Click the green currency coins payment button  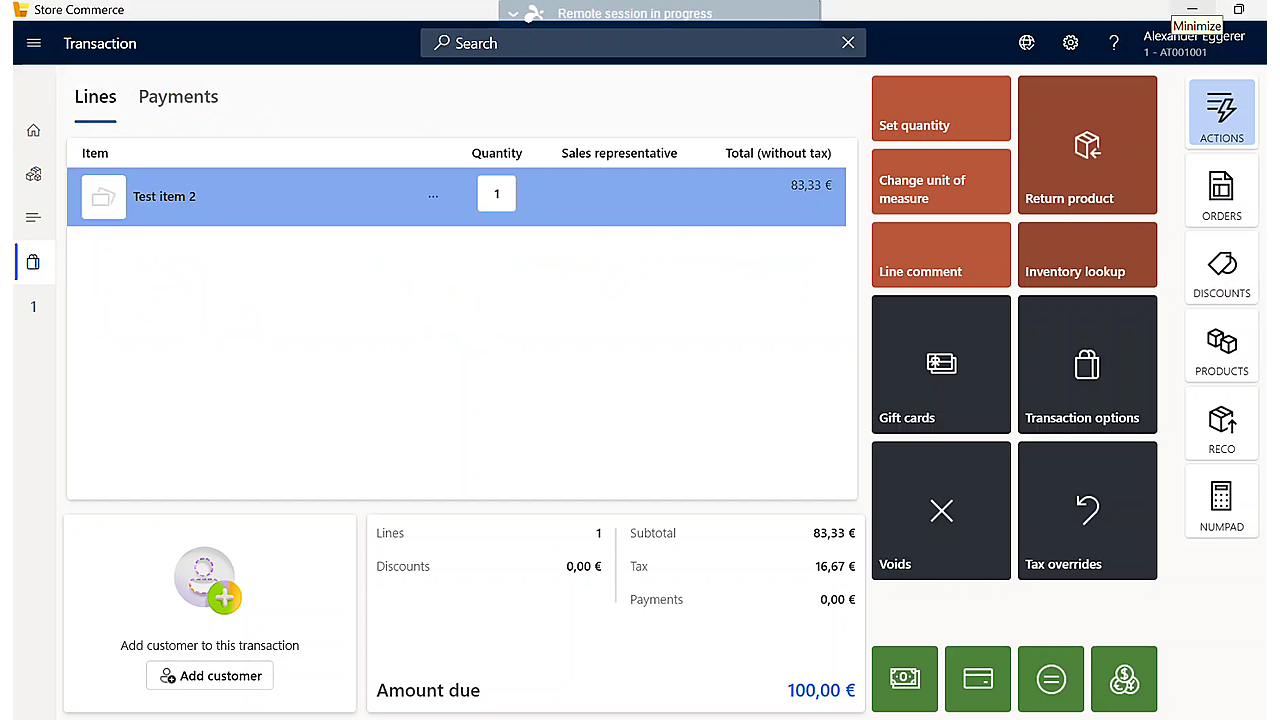1124,679
